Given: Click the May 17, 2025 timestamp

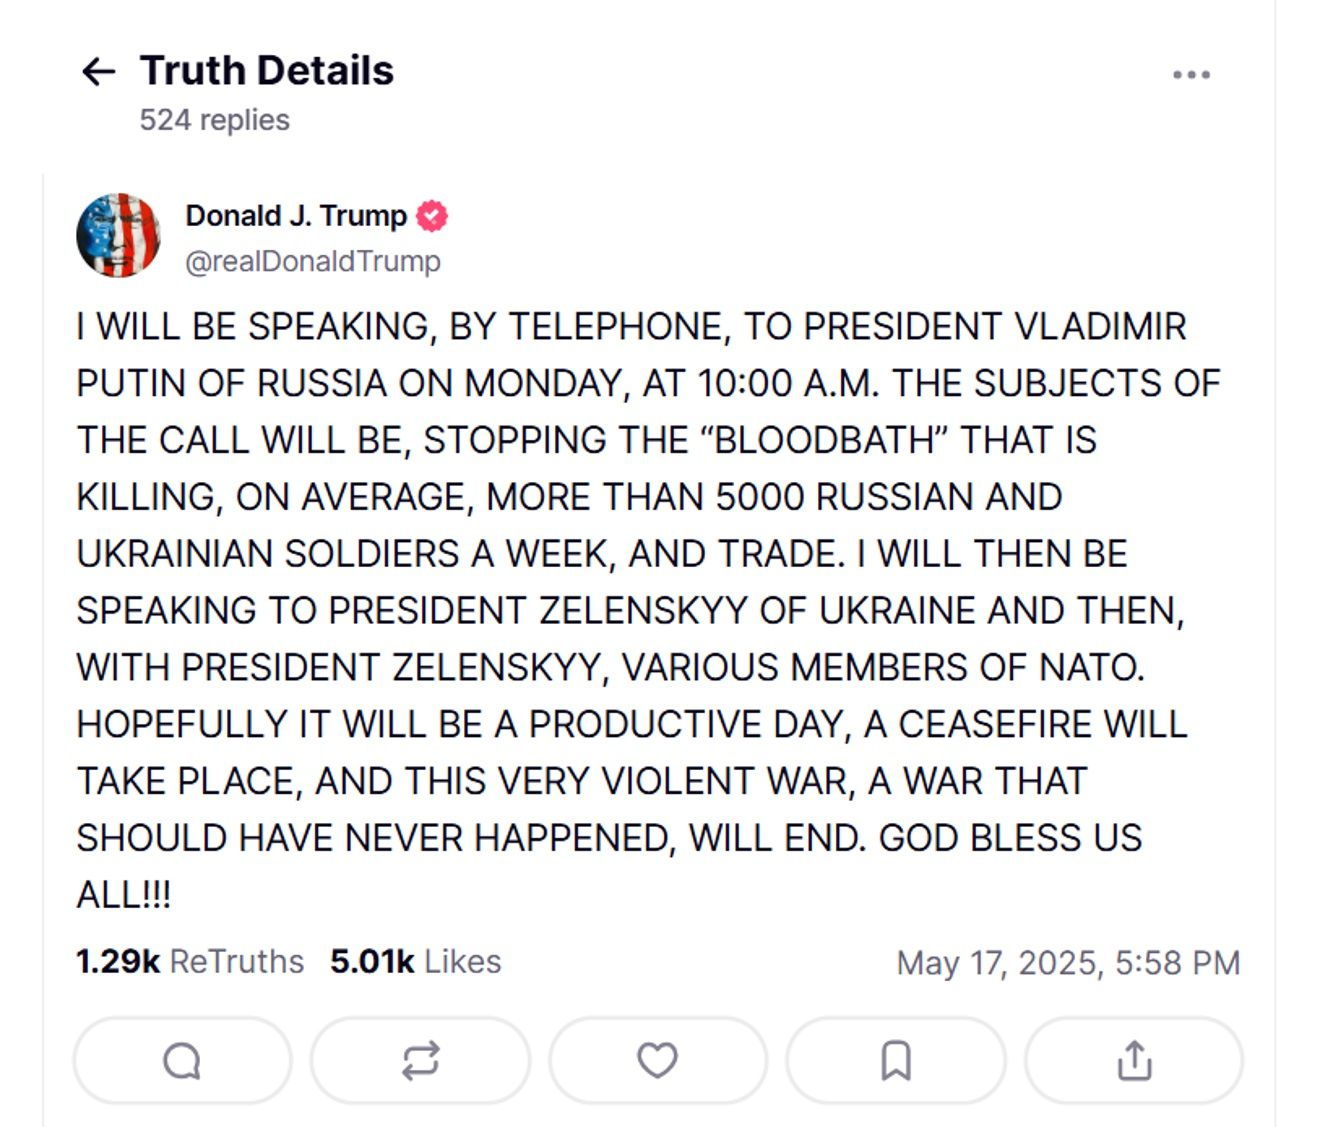Looking at the screenshot, I should tap(1068, 963).
